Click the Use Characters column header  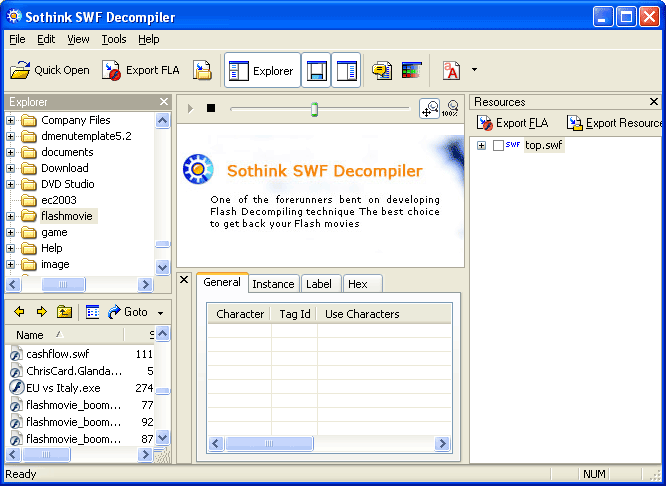pos(384,314)
